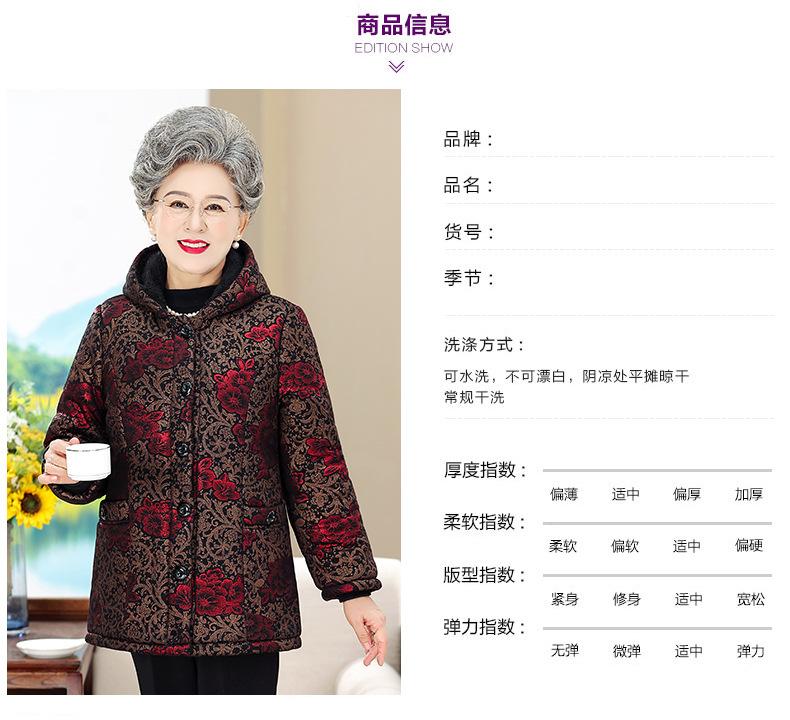The width and height of the screenshot is (790, 720).
Task: Click the EDITION SHOW subtitle
Action: (404, 48)
